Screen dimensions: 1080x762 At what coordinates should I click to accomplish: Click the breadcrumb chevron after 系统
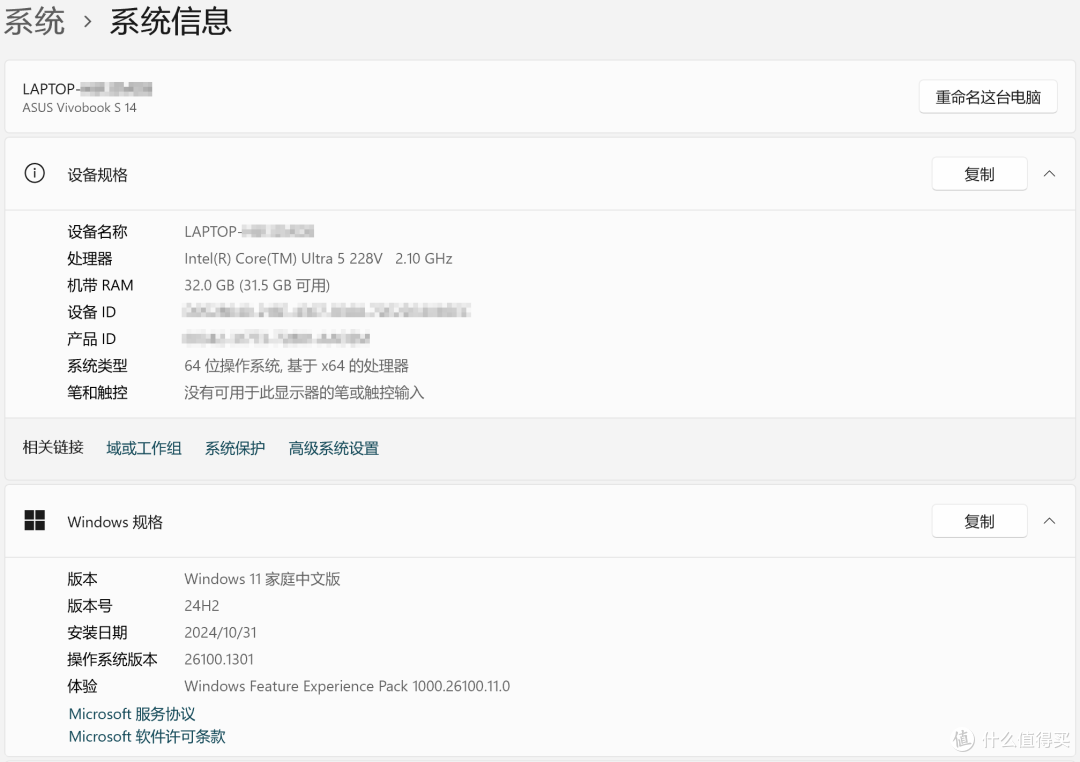(87, 21)
